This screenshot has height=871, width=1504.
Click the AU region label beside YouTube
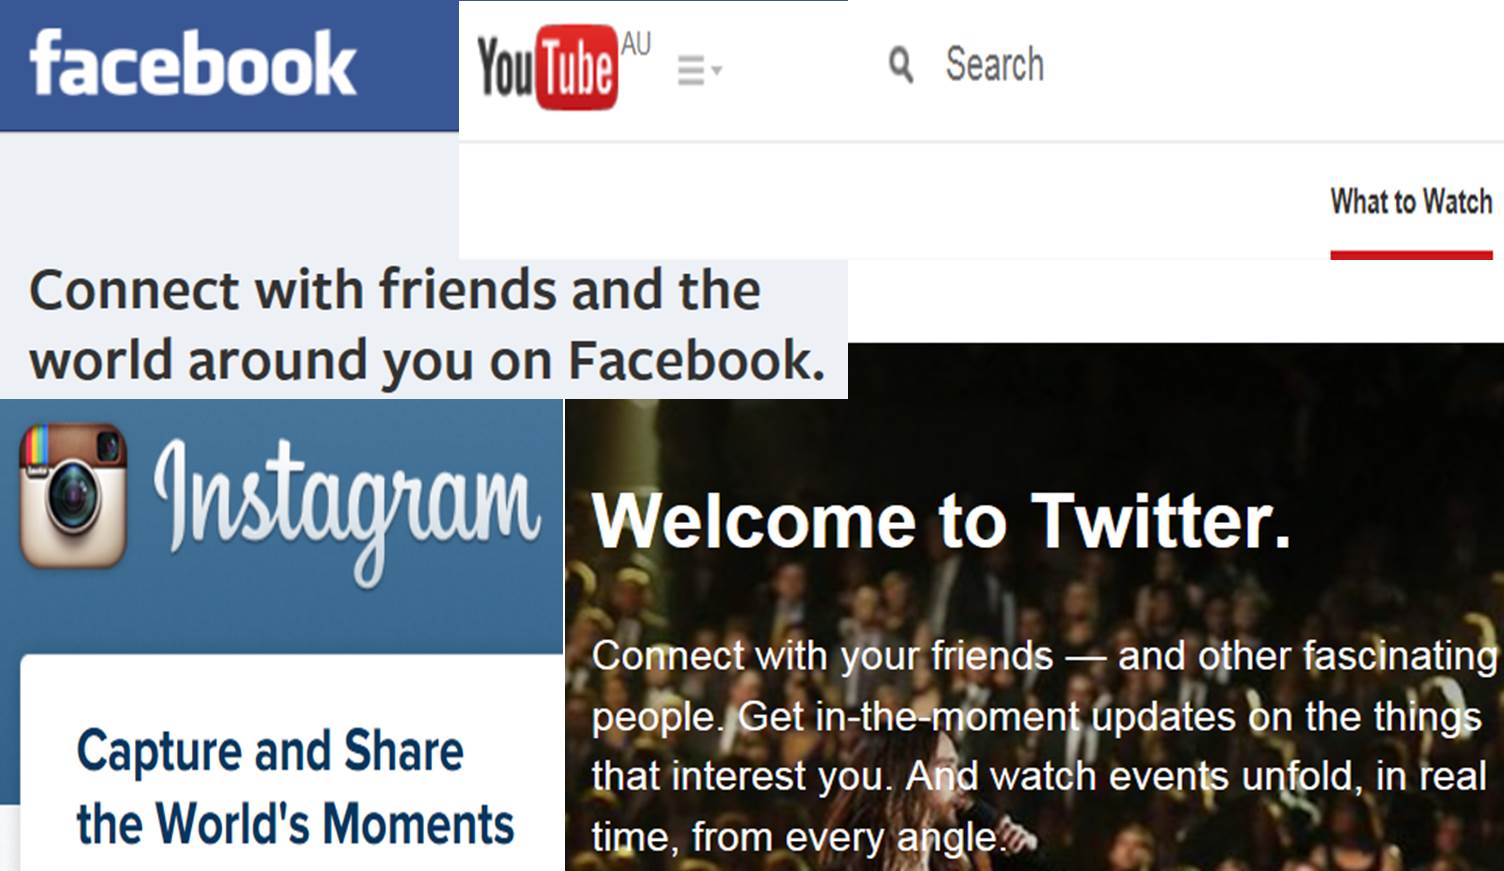(x=636, y=44)
